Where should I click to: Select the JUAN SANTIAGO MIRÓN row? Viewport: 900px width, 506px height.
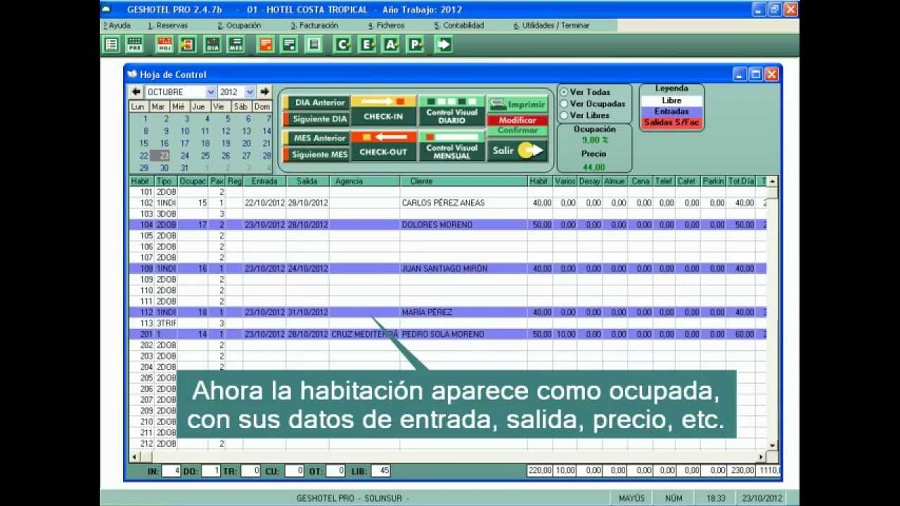coord(448,268)
